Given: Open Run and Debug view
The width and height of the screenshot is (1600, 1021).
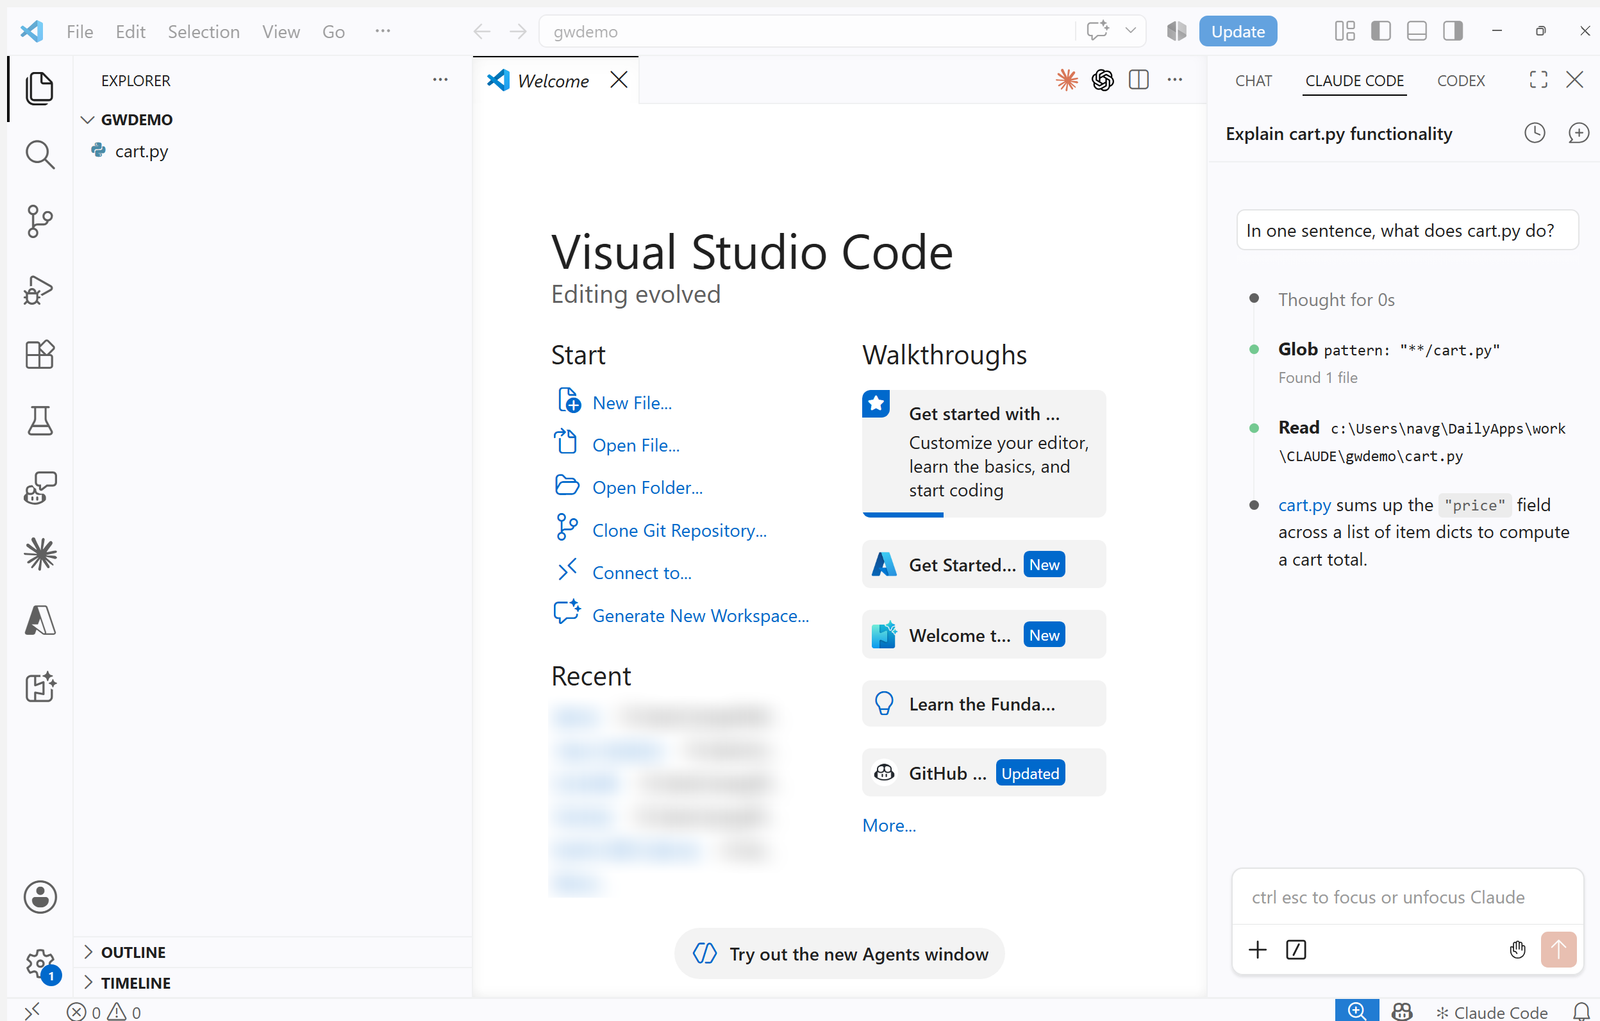Looking at the screenshot, I should point(40,289).
